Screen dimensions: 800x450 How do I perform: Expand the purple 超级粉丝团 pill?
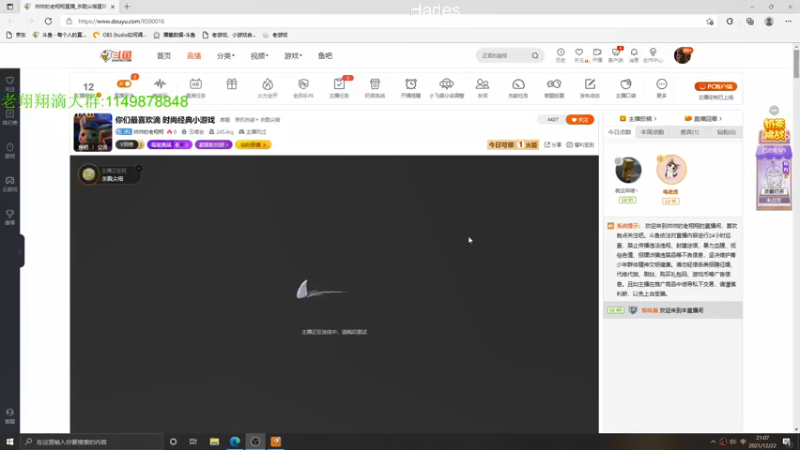tap(213, 145)
